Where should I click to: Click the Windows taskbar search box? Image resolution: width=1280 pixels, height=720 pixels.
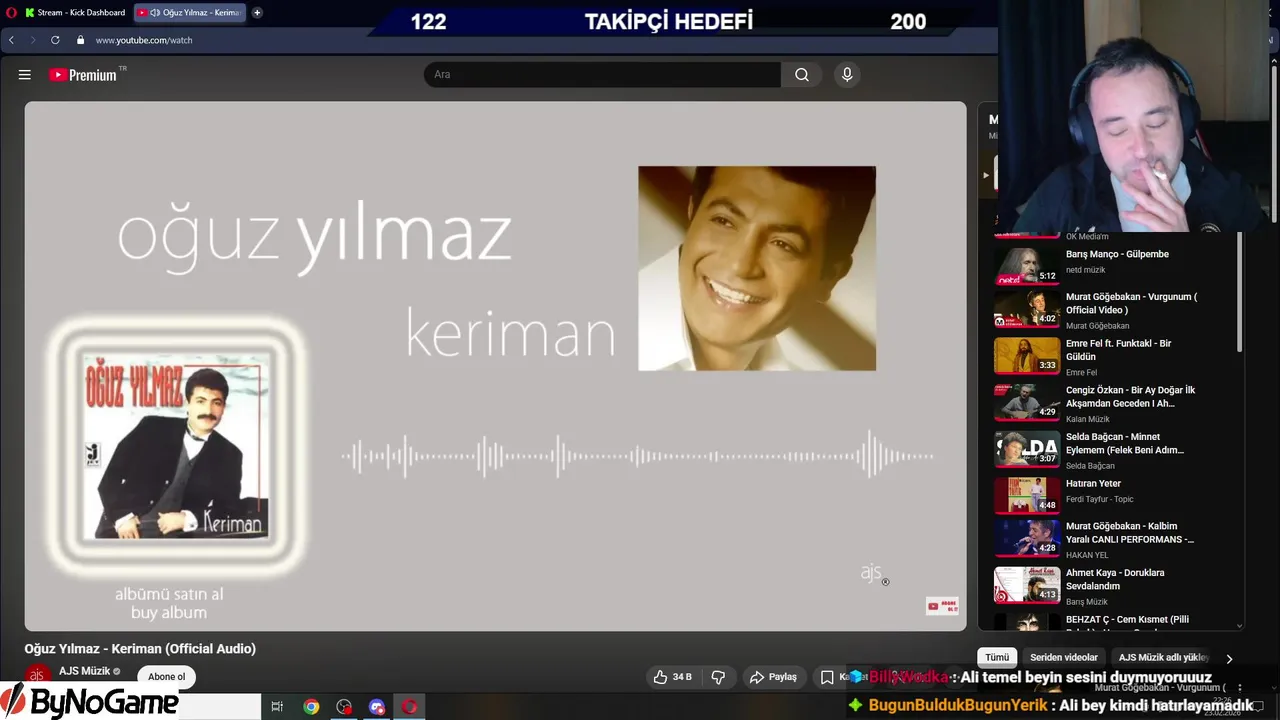click(220, 707)
